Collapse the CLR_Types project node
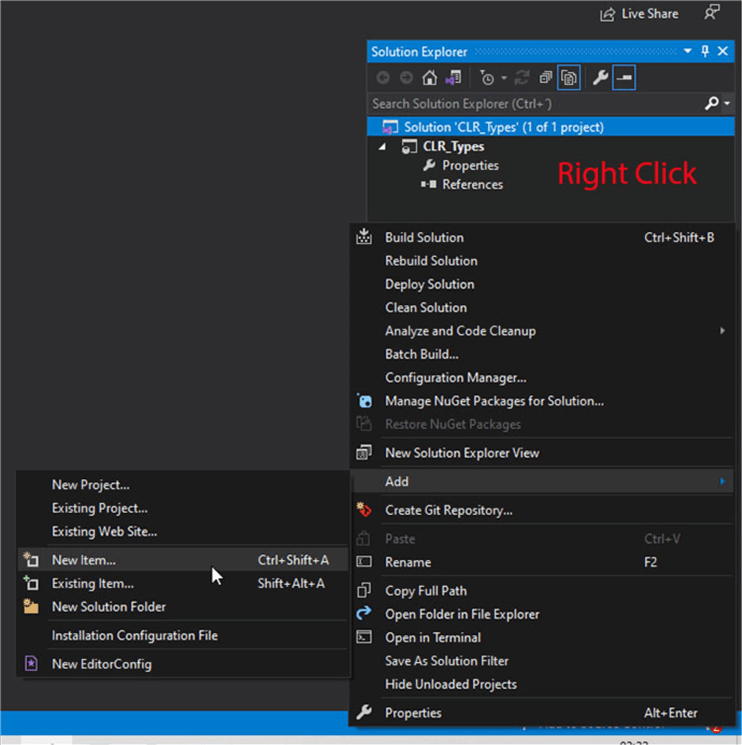The image size is (742, 745). (x=382, y=147)
